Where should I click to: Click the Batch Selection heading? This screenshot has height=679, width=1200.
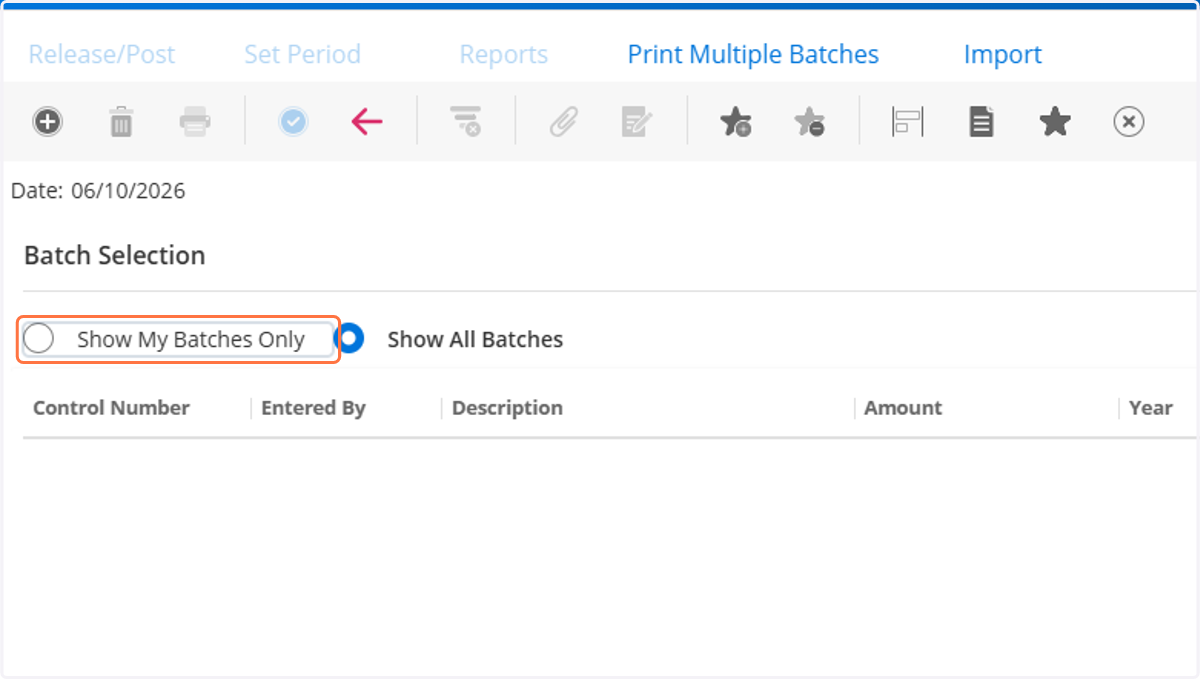pos(115,255)
